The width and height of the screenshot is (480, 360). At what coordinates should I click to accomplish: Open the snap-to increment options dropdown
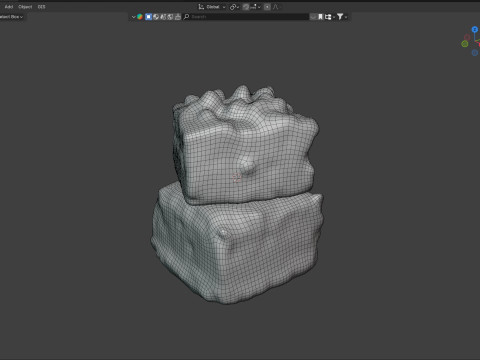255,7
